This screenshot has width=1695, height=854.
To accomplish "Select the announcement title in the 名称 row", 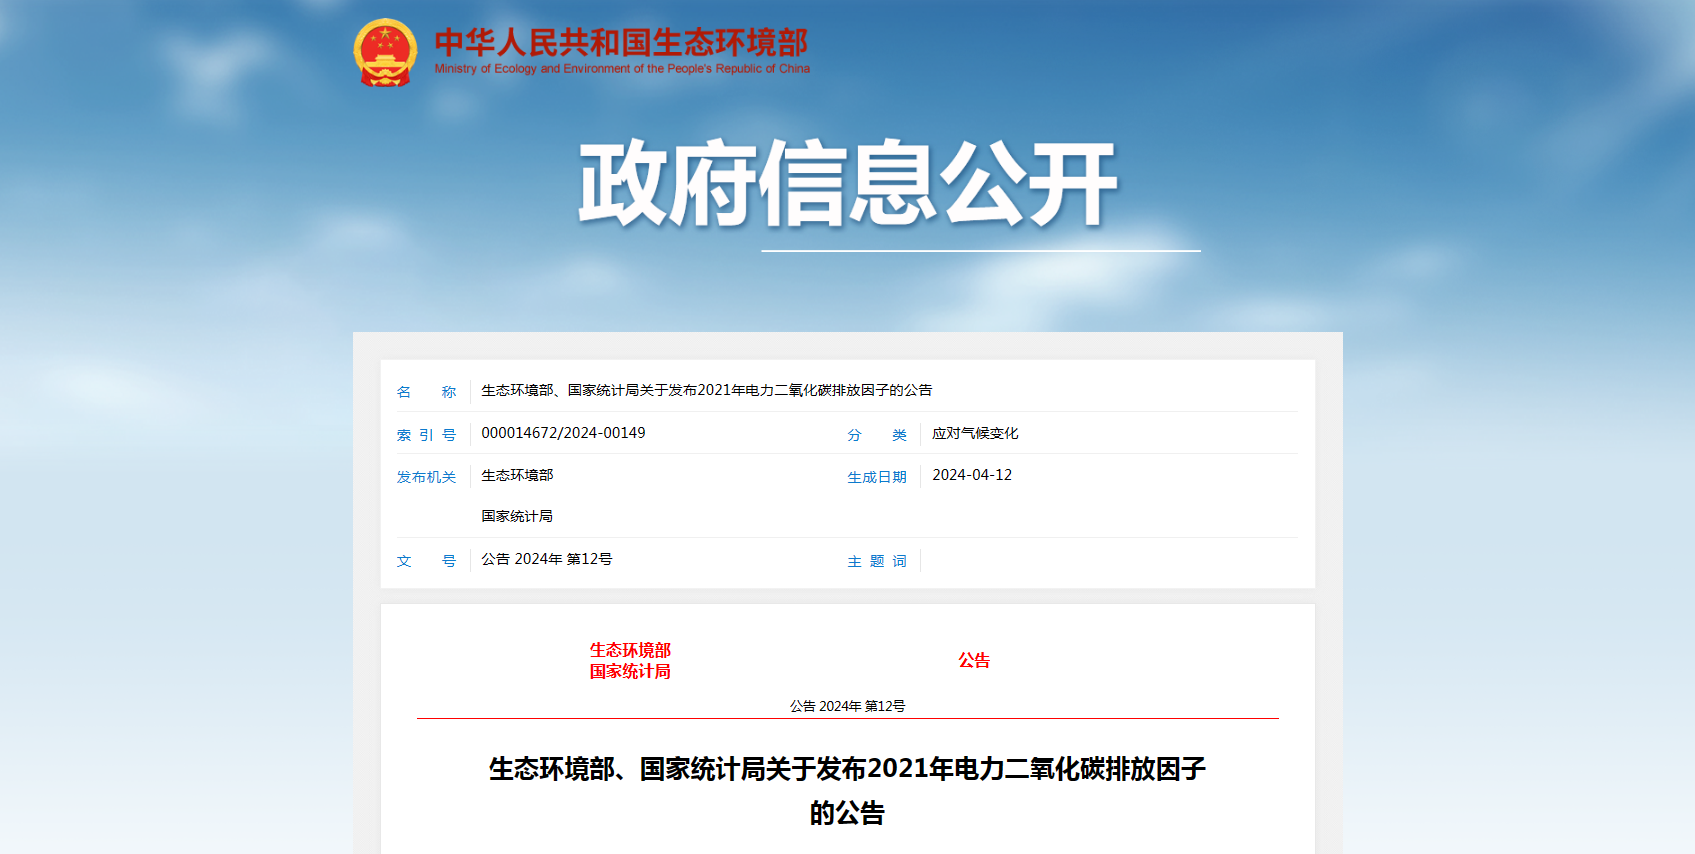I will 707,390.
